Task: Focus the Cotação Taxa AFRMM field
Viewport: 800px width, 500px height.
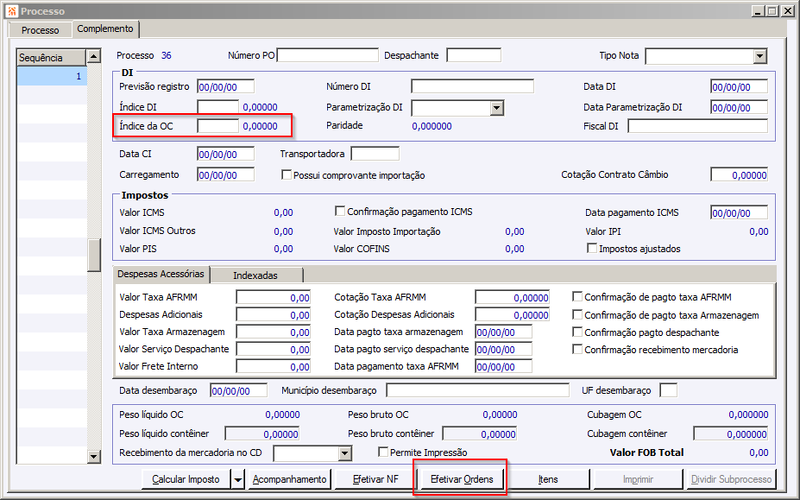Action: pyautogui.click(x=512, y=297)
